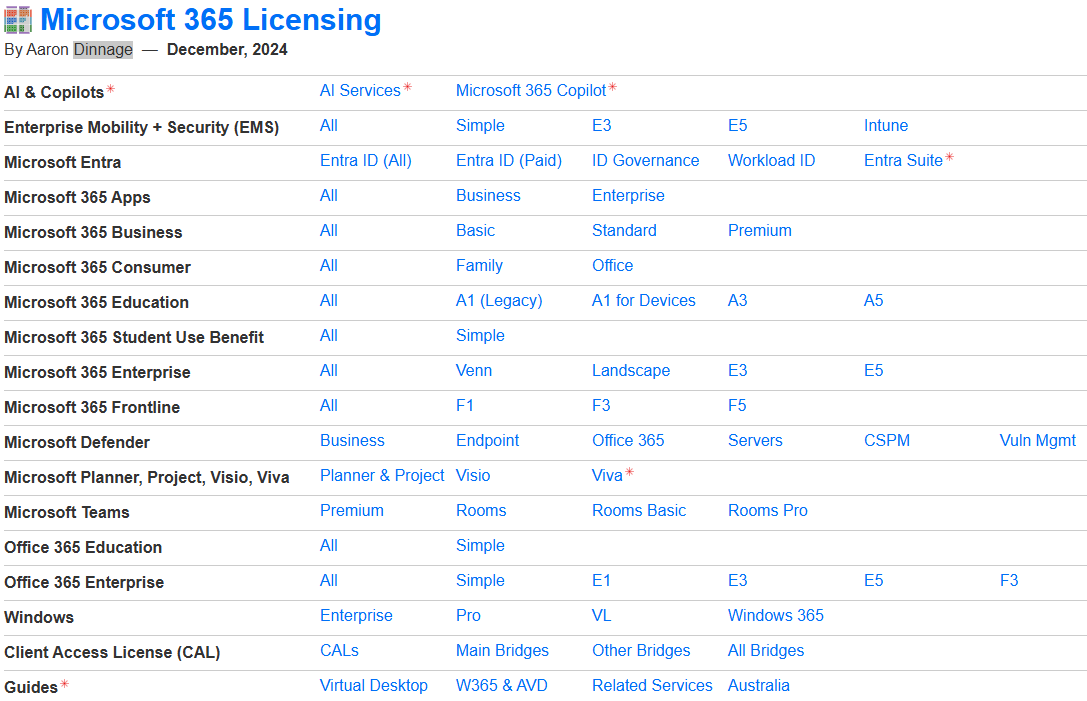This screenshot has height=701, width=1087.
Task: Open Microsoft 365 Business Premium
Action: point(760,230)
